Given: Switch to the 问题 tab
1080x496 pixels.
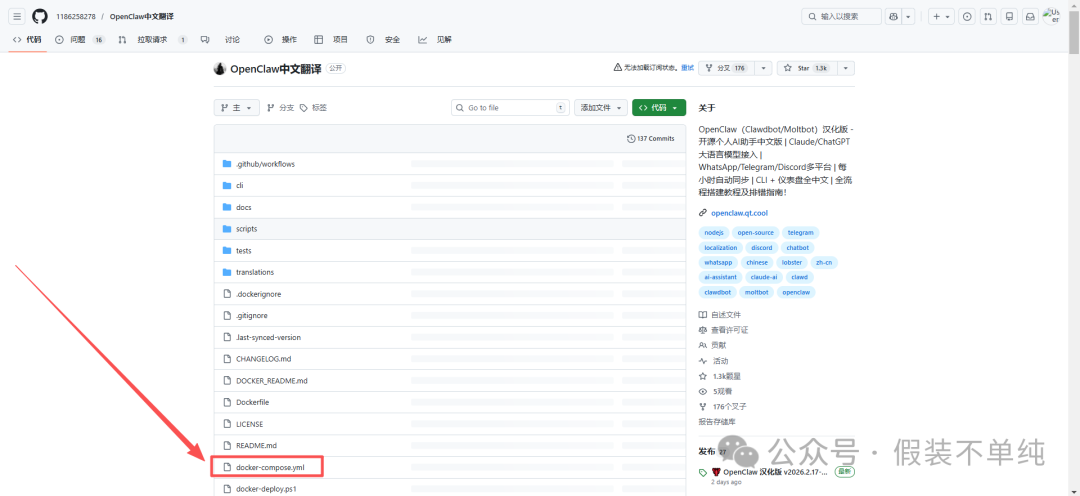Looking at the screenshot, I should pyautogui.click(x=80, y=40).
